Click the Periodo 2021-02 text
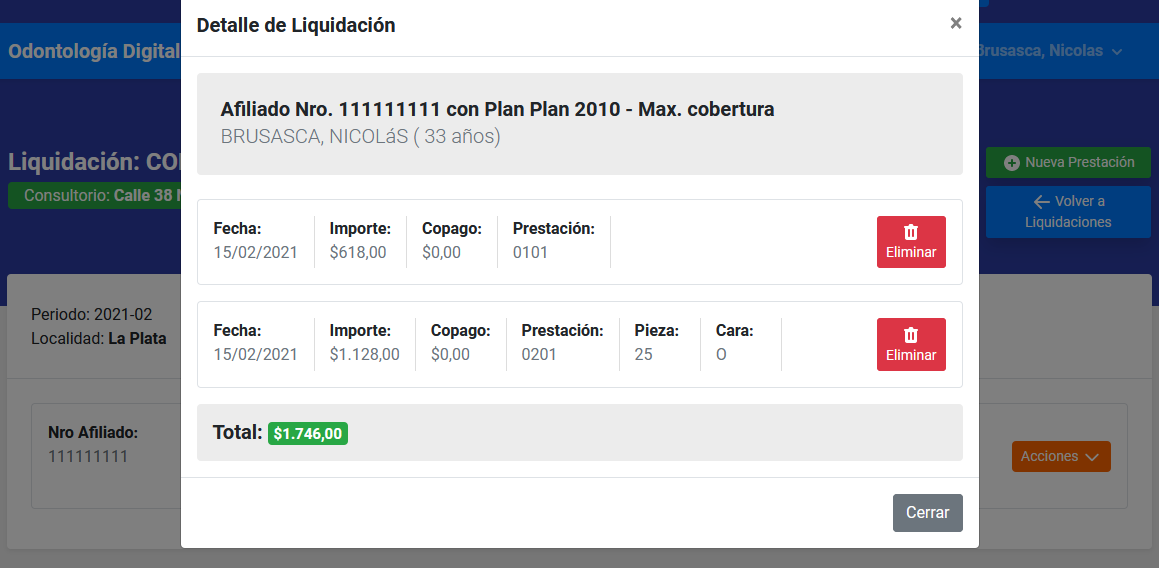 (91, 314)
